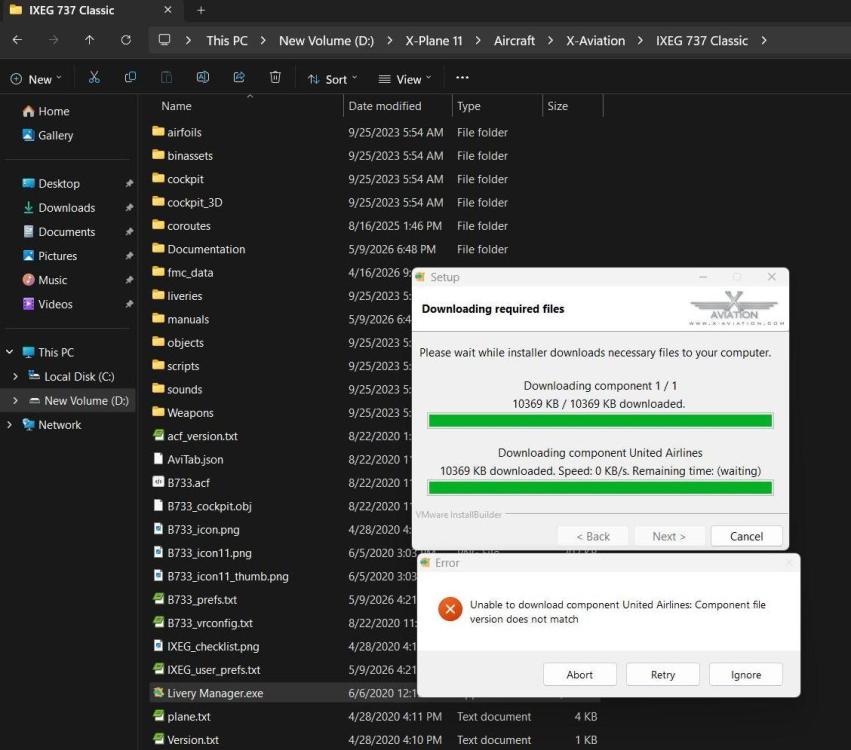Open a new tab with plus button

click(201, 10)
